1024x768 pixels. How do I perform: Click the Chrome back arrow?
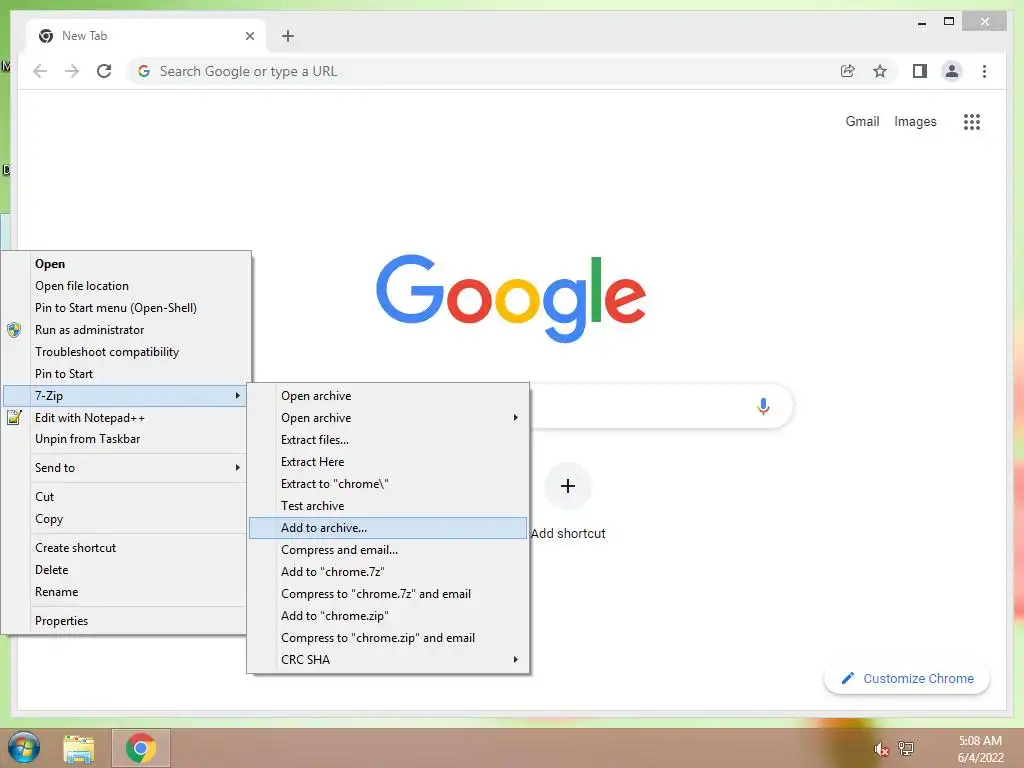tap(40, 71)
